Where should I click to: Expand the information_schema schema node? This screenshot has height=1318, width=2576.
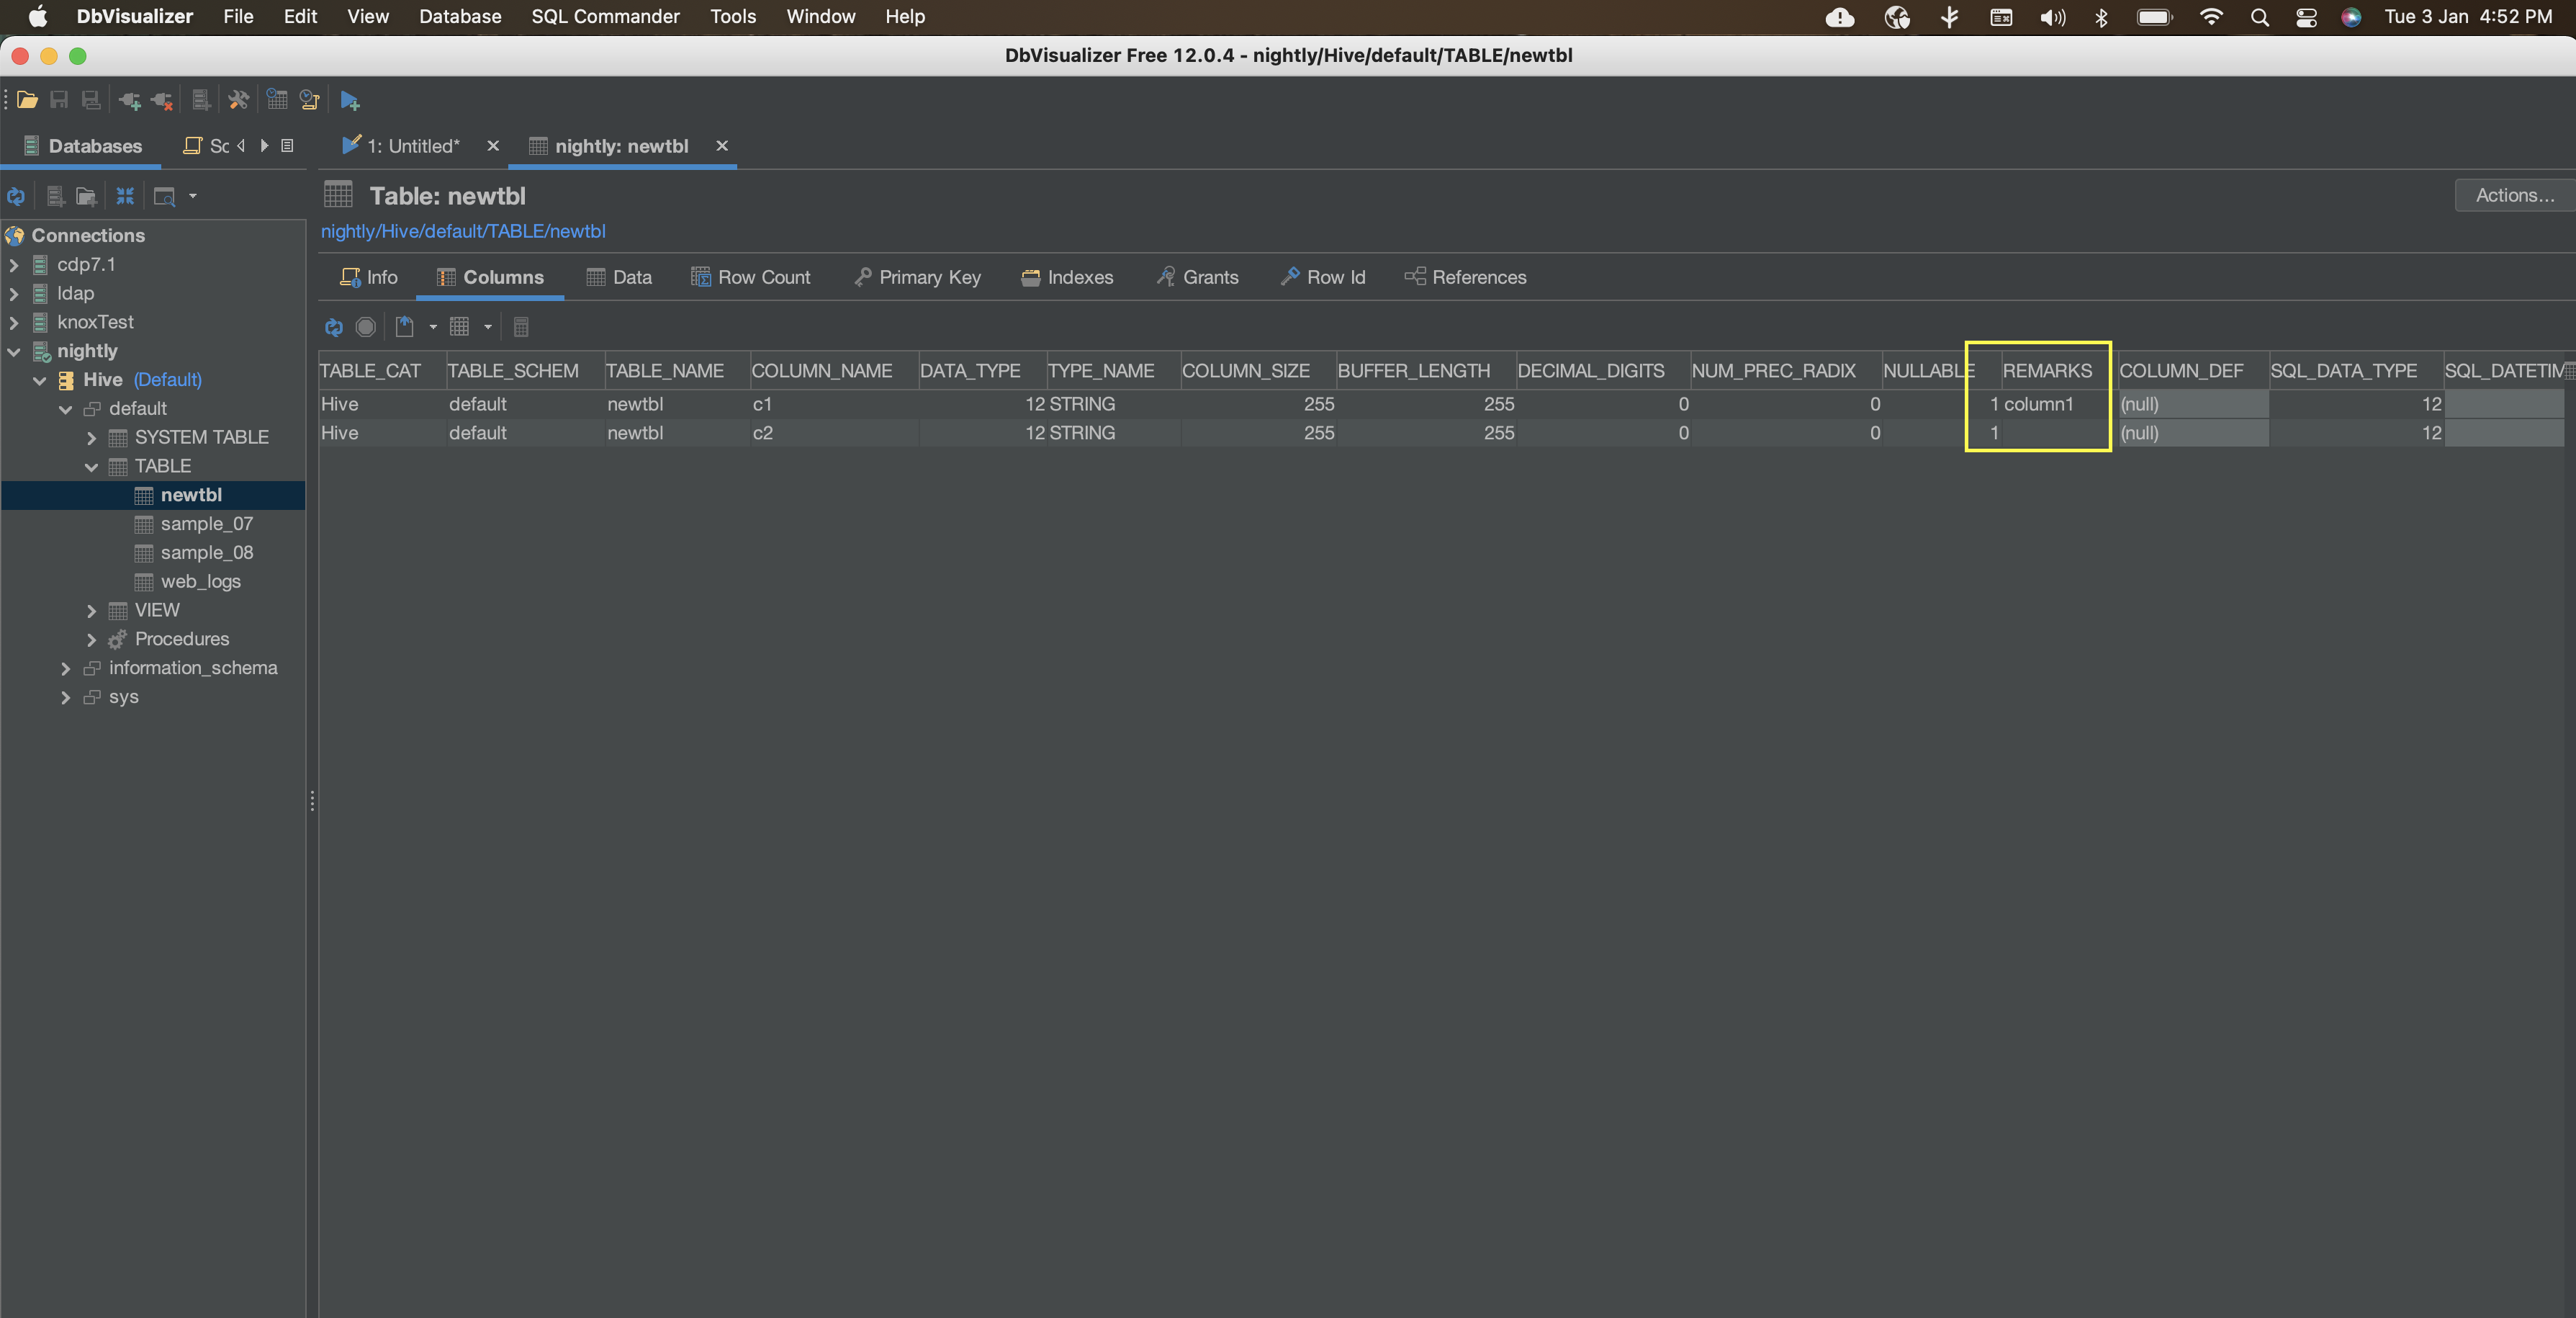pyautogui.click(x=66, y=668)
